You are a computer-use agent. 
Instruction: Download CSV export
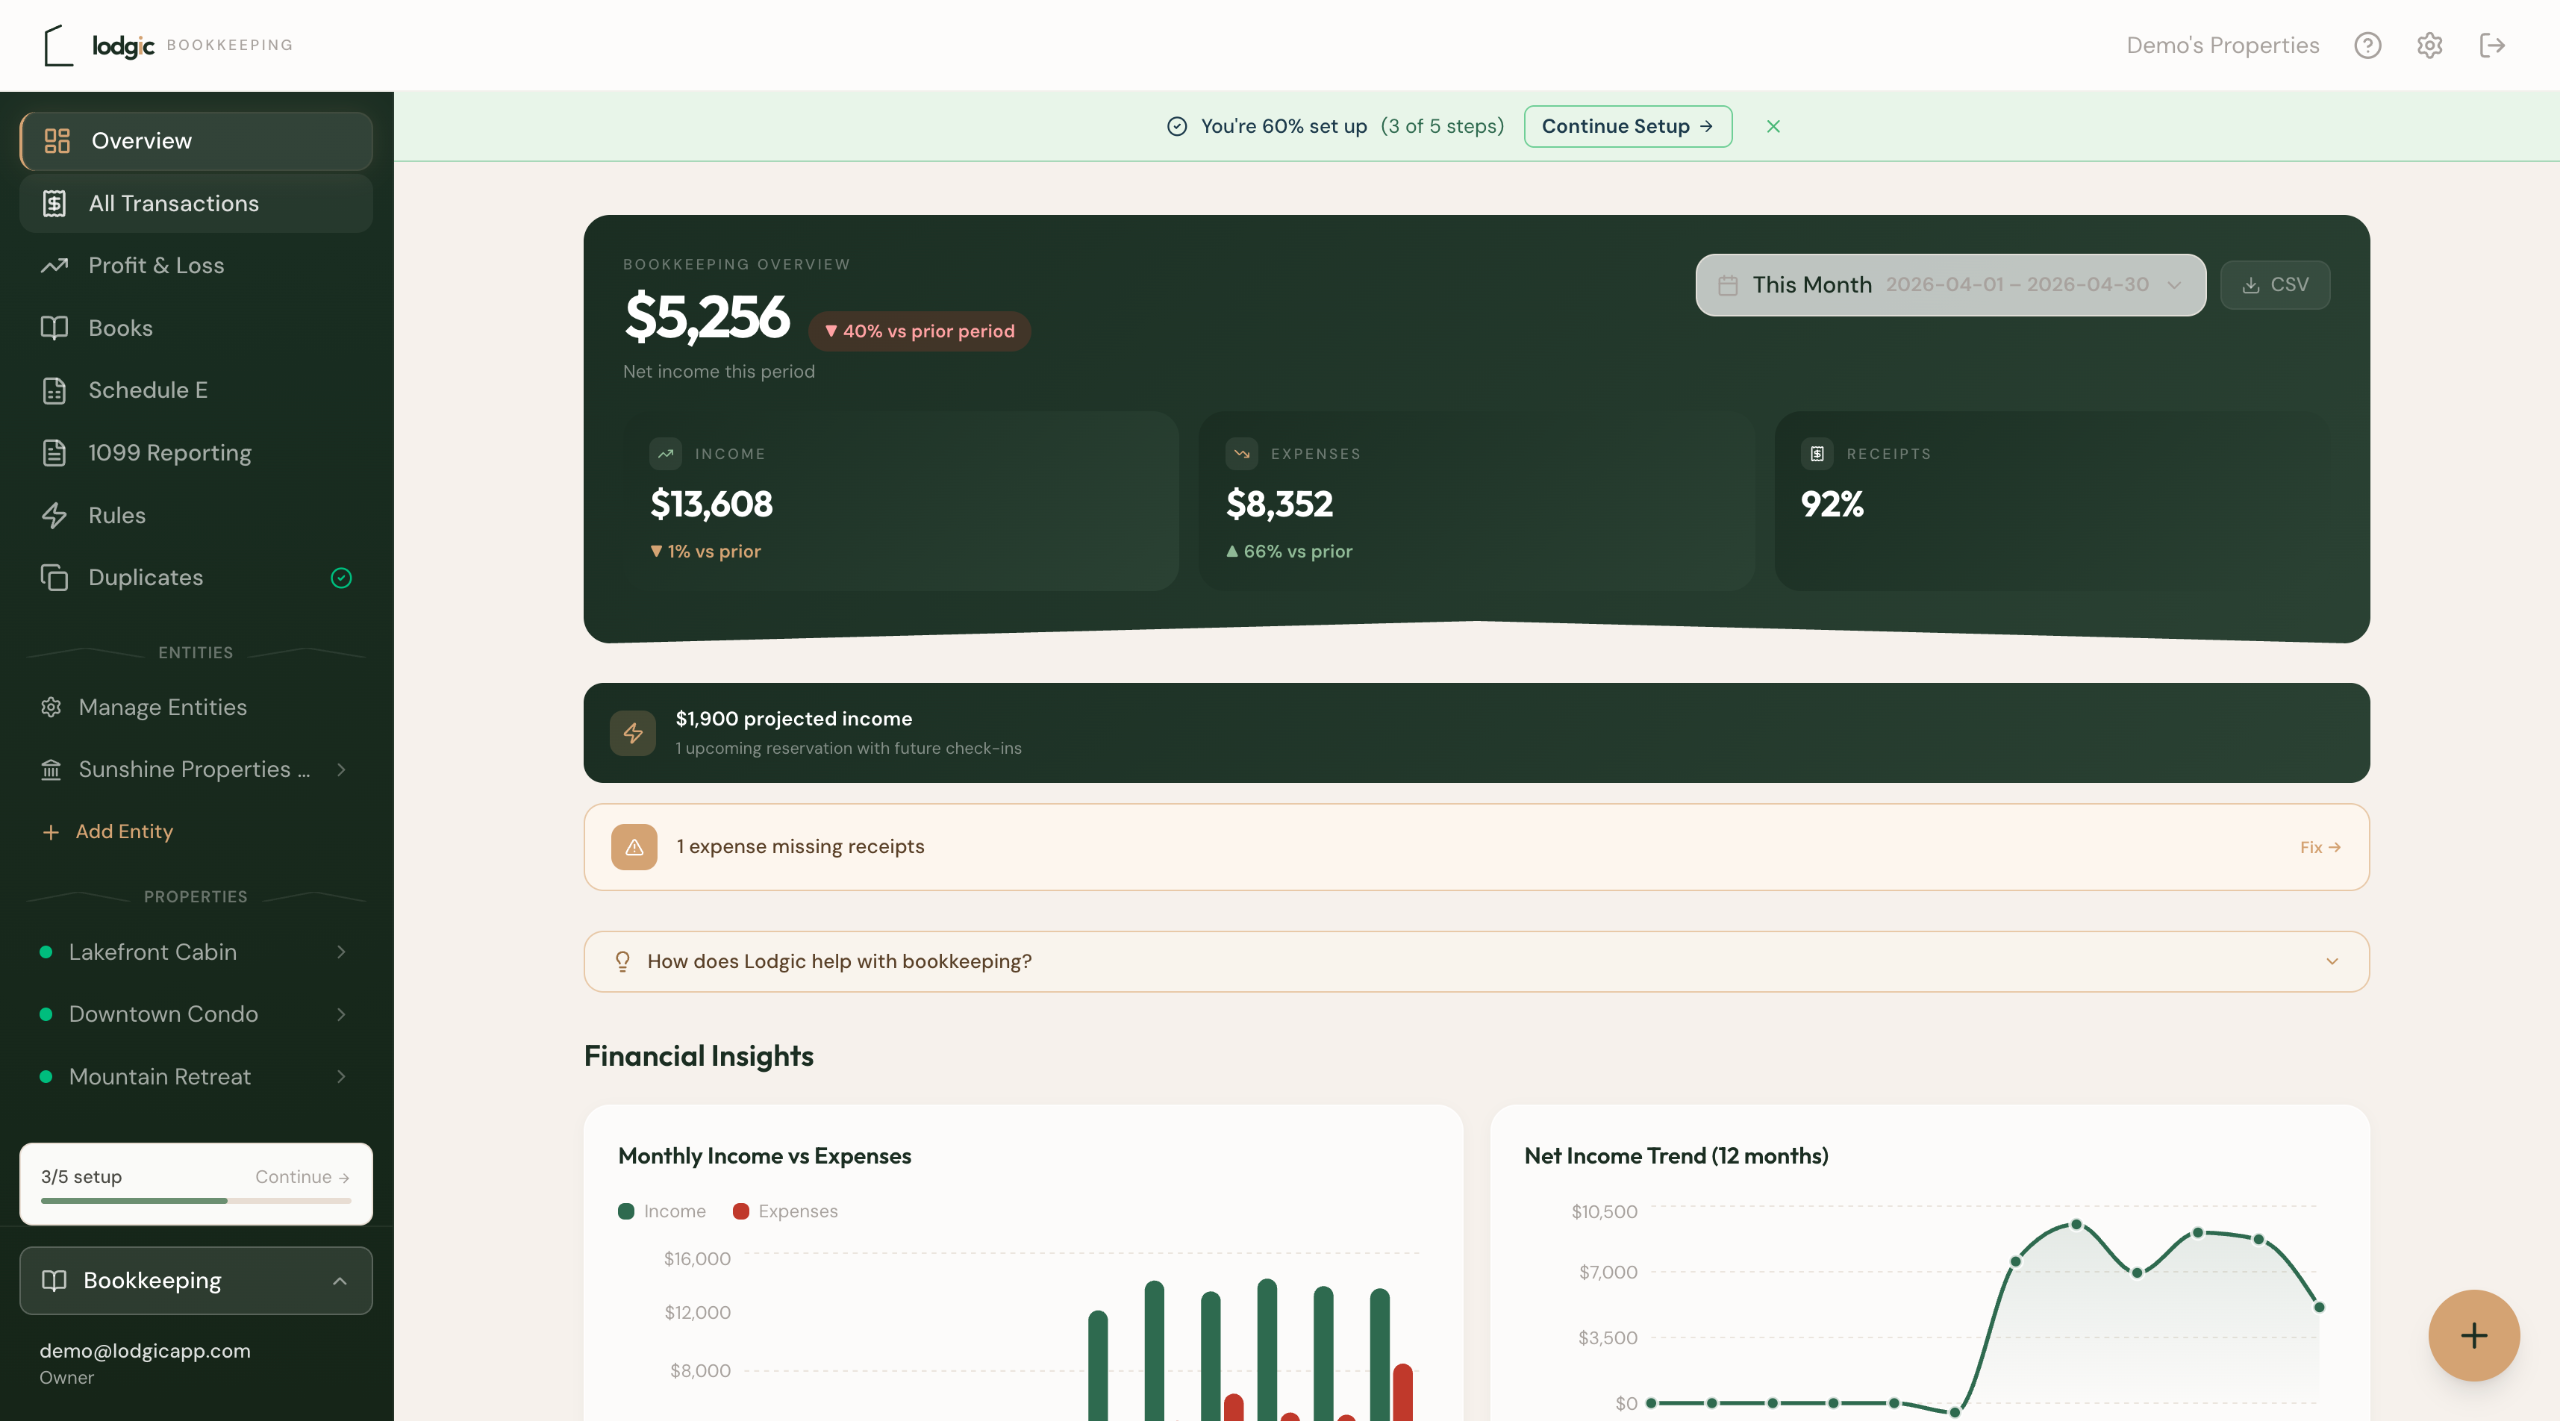(2275, 285)
